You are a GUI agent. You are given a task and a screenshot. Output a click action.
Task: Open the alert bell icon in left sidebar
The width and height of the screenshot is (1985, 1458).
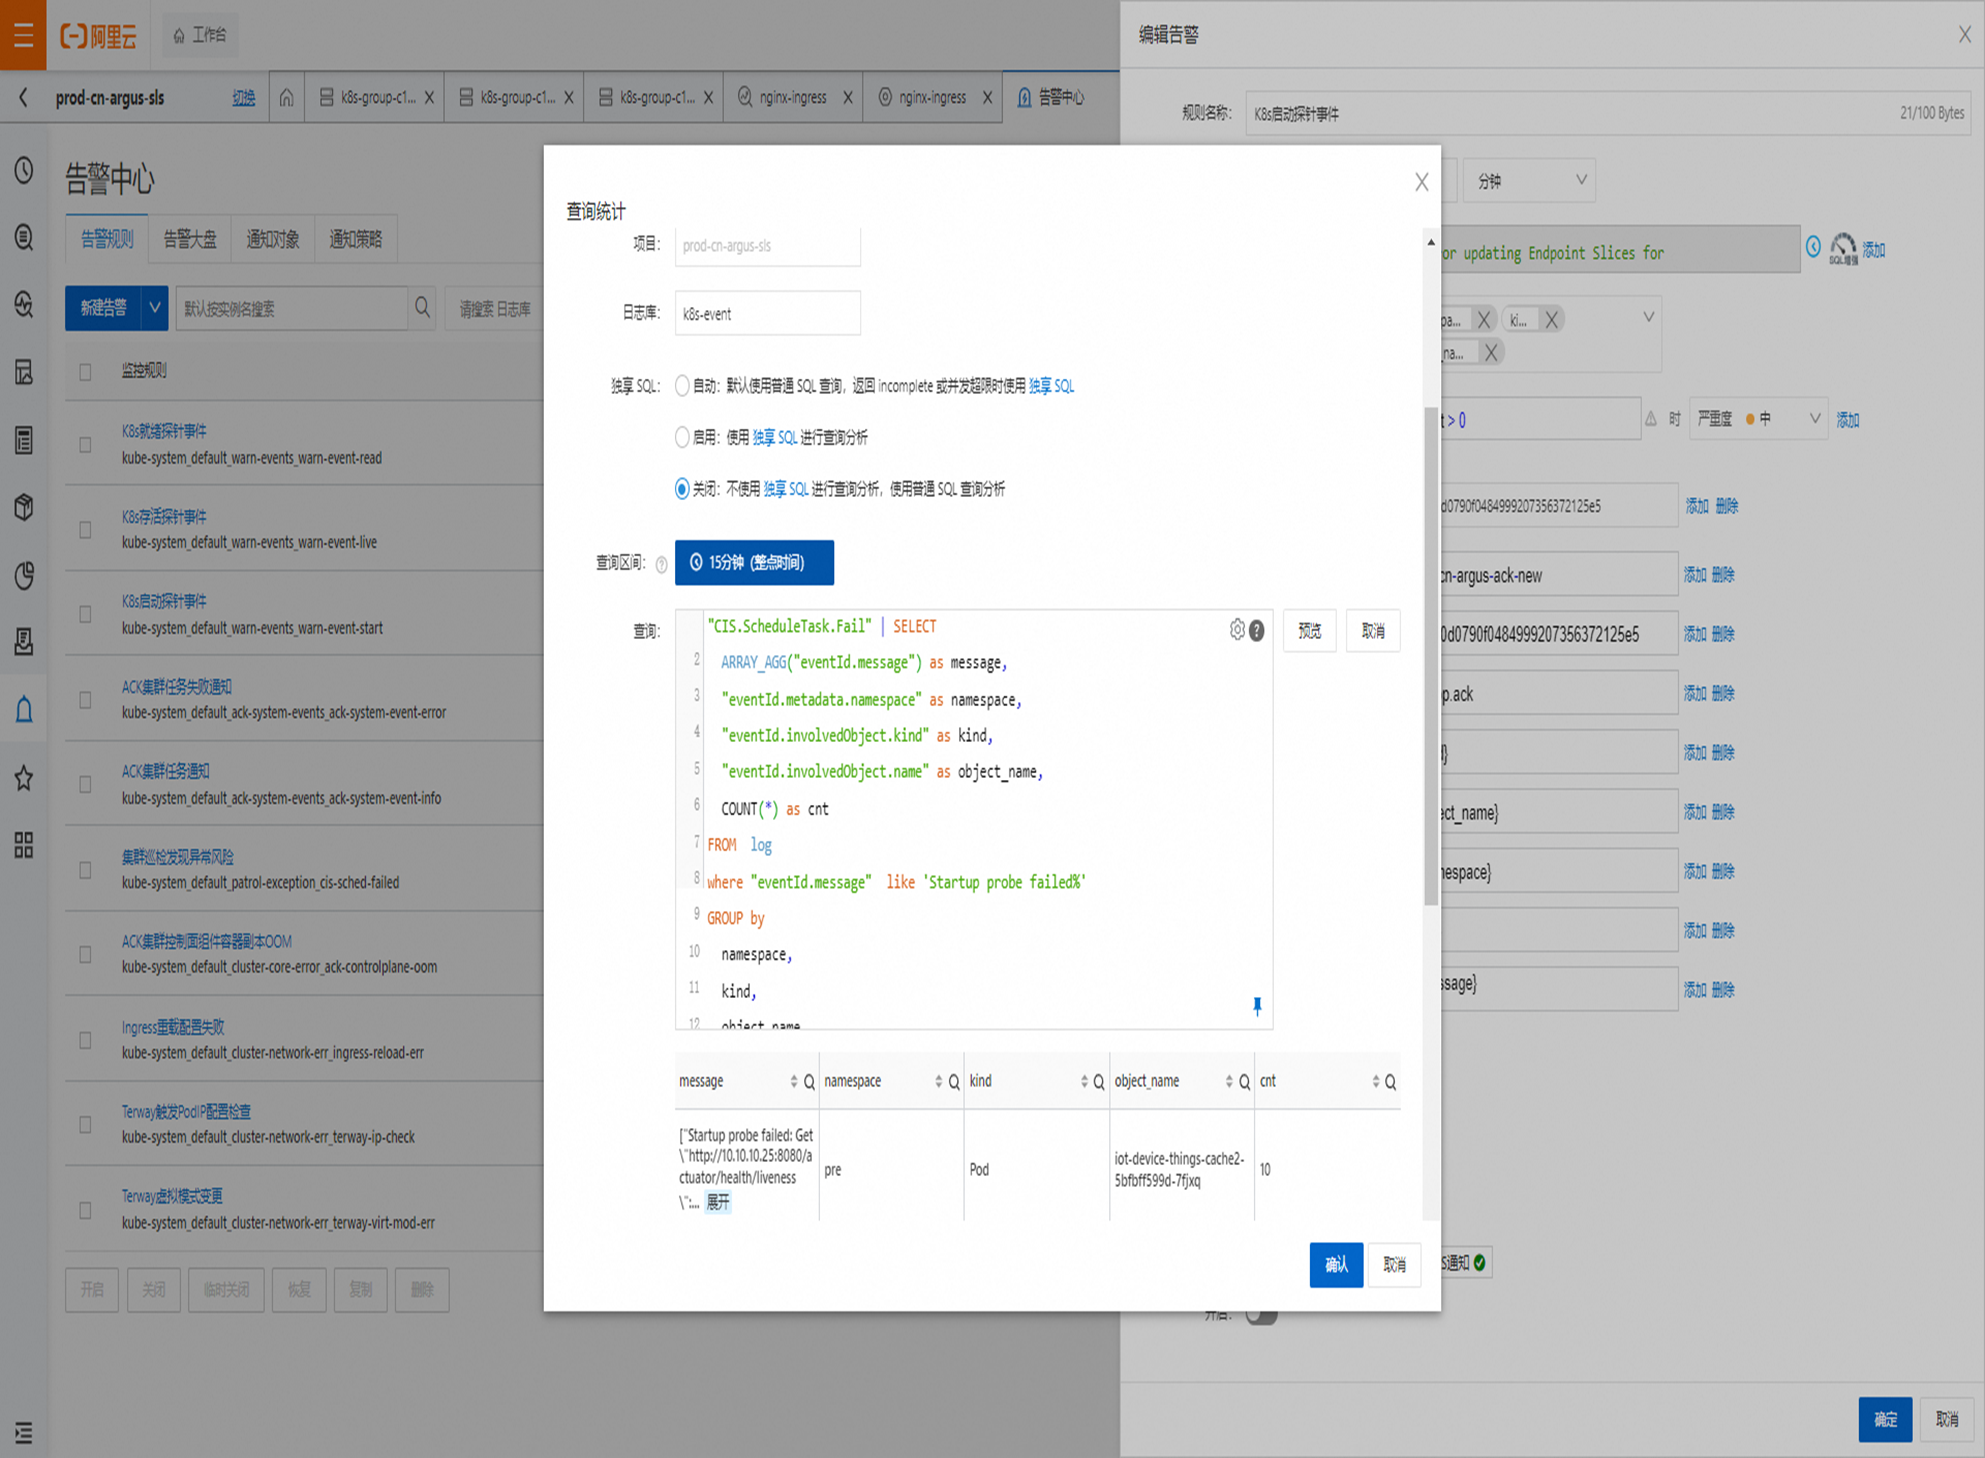[24, 710]
